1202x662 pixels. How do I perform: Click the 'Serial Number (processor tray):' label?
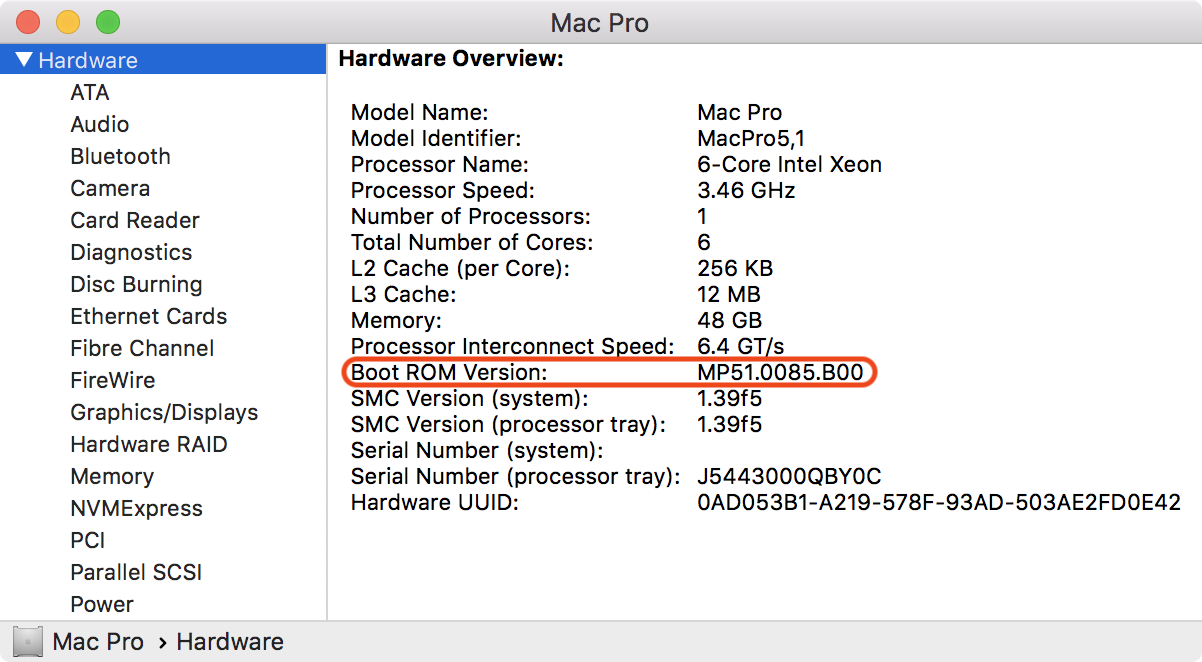click(x=516, y=476)
